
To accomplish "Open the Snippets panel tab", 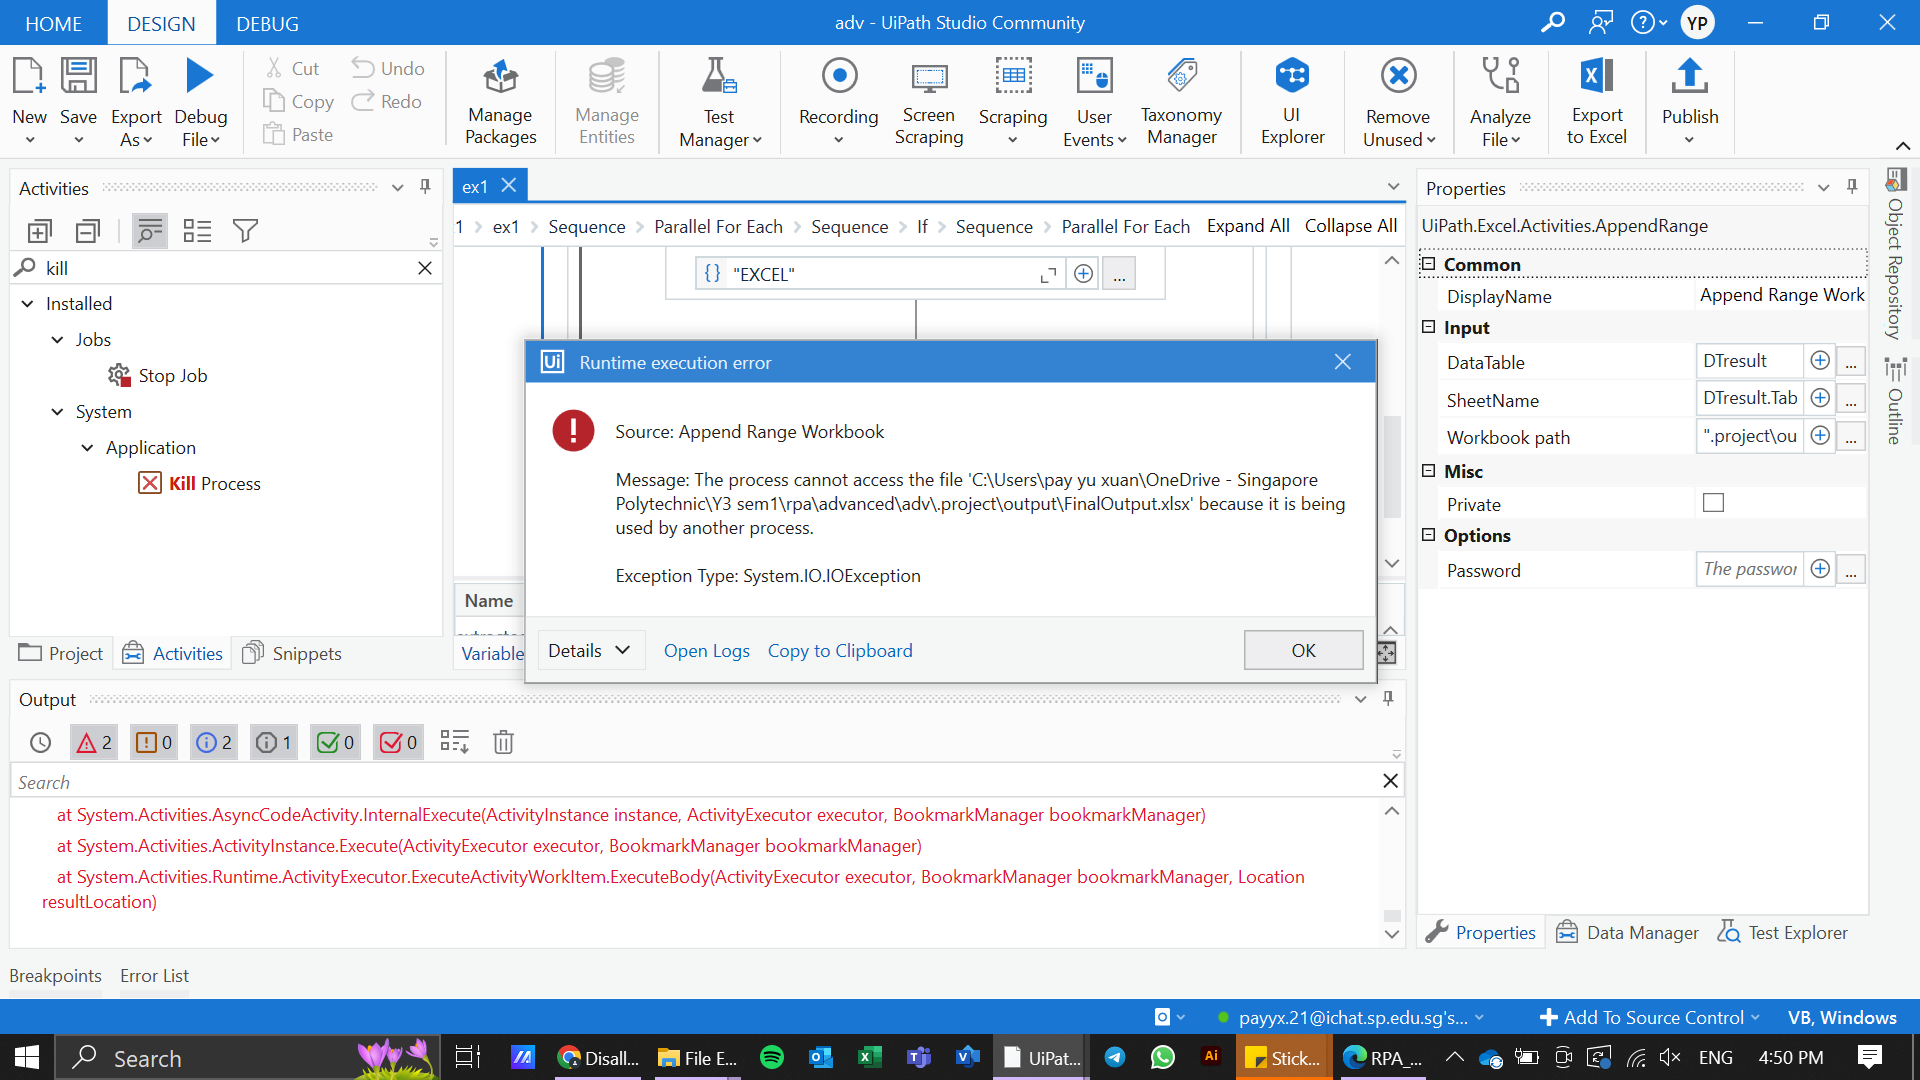I will [x=293, y=653].
